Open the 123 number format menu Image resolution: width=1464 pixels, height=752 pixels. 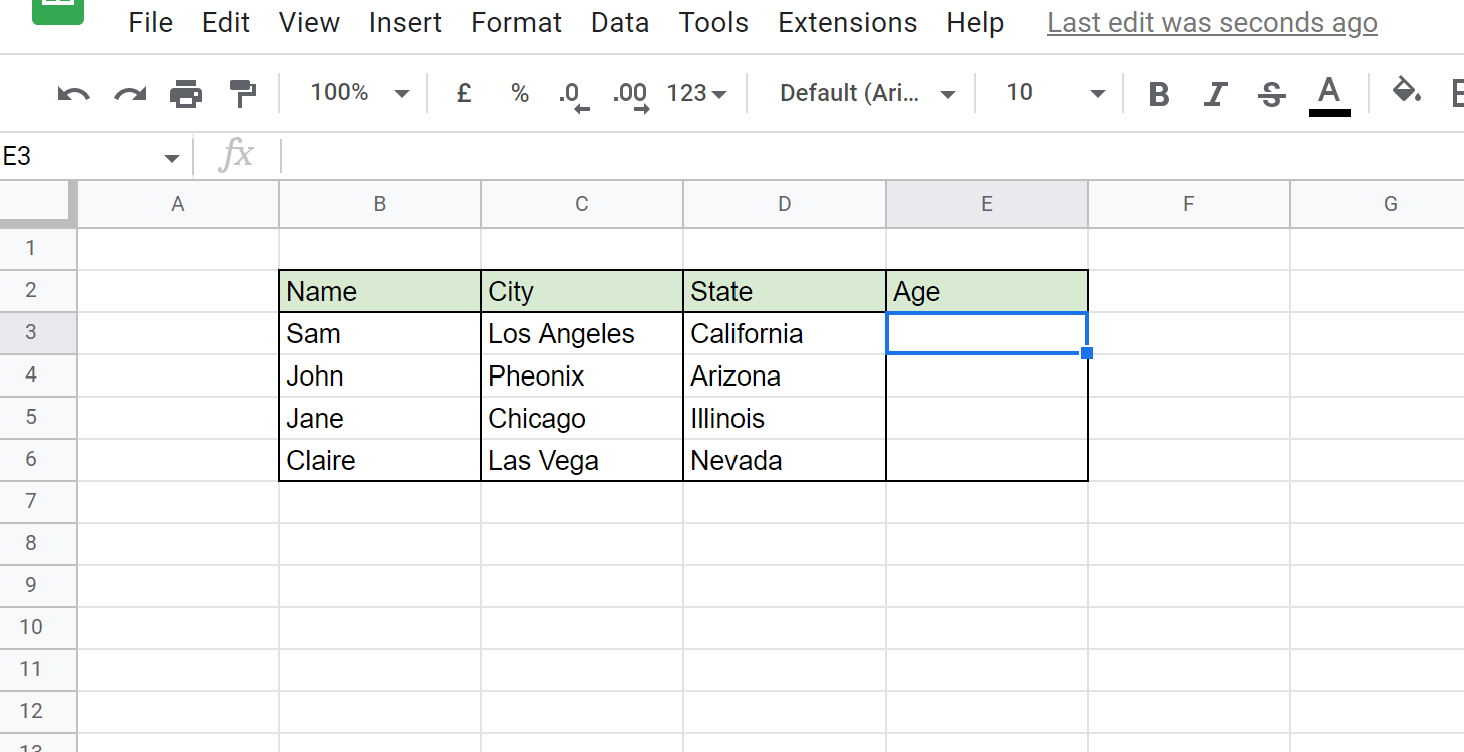pyautogui.click(x=696, y=92)
